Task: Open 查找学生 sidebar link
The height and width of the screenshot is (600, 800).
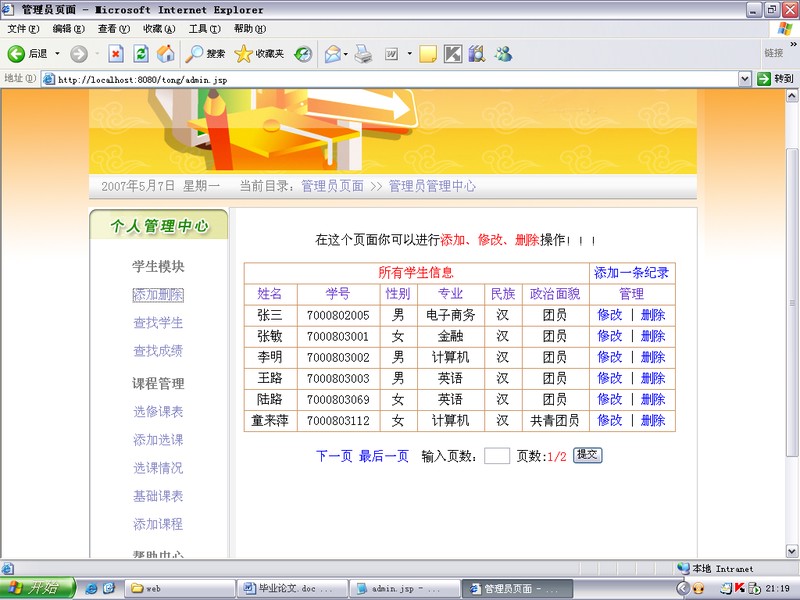Action: [x=158, y=323]
